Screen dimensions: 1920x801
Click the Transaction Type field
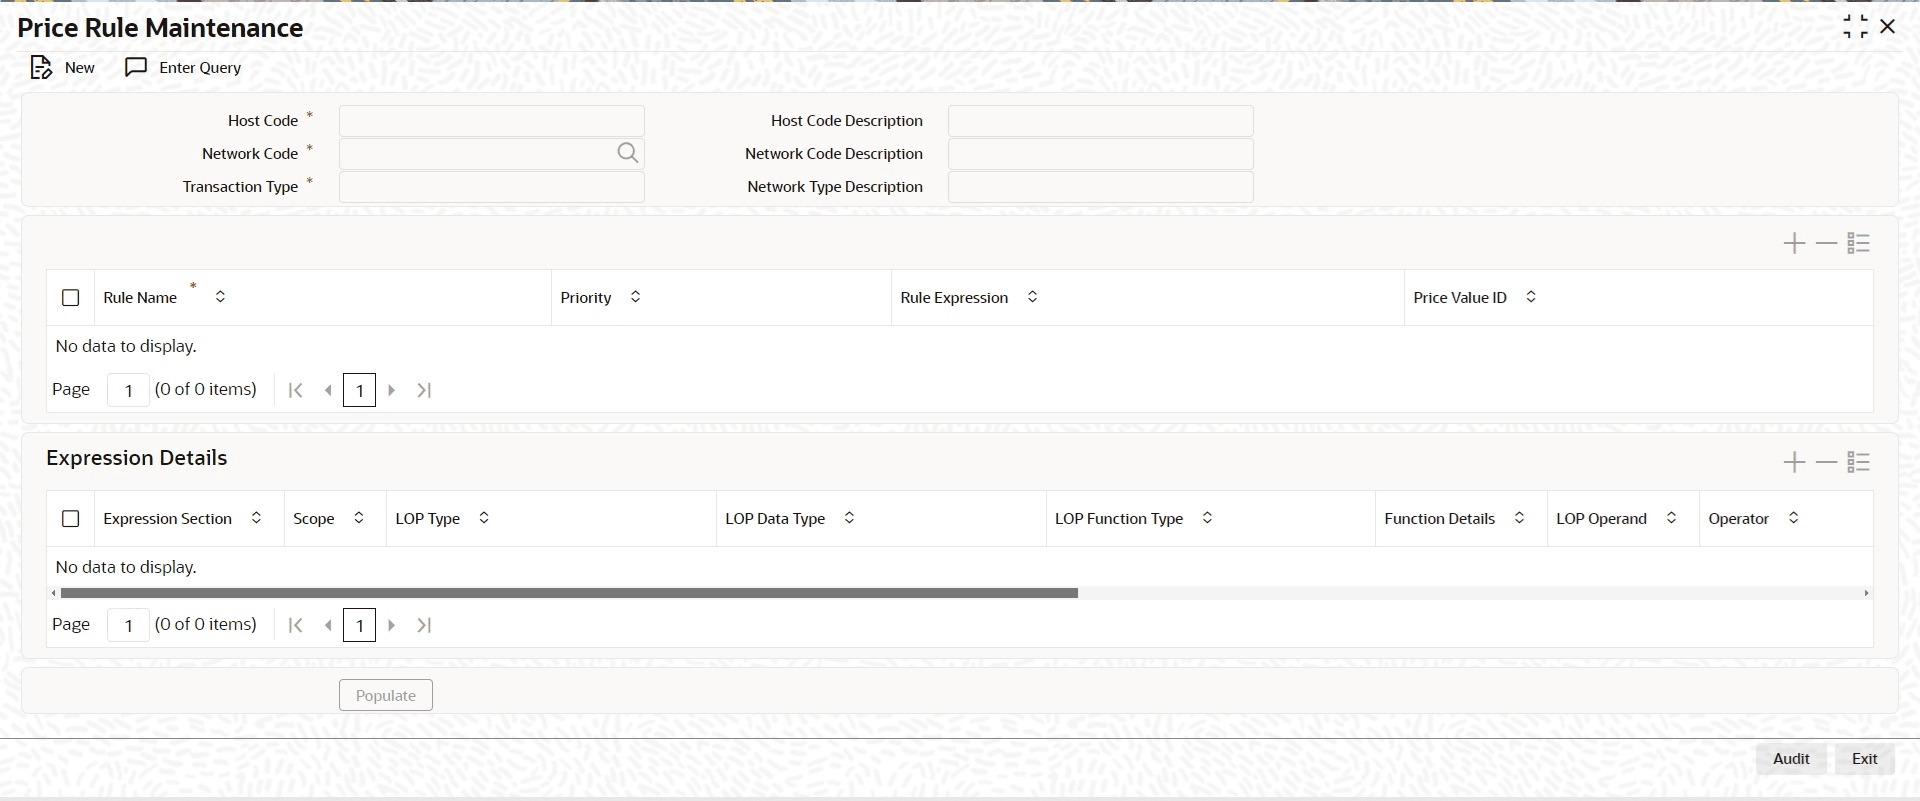click(492, 187)
